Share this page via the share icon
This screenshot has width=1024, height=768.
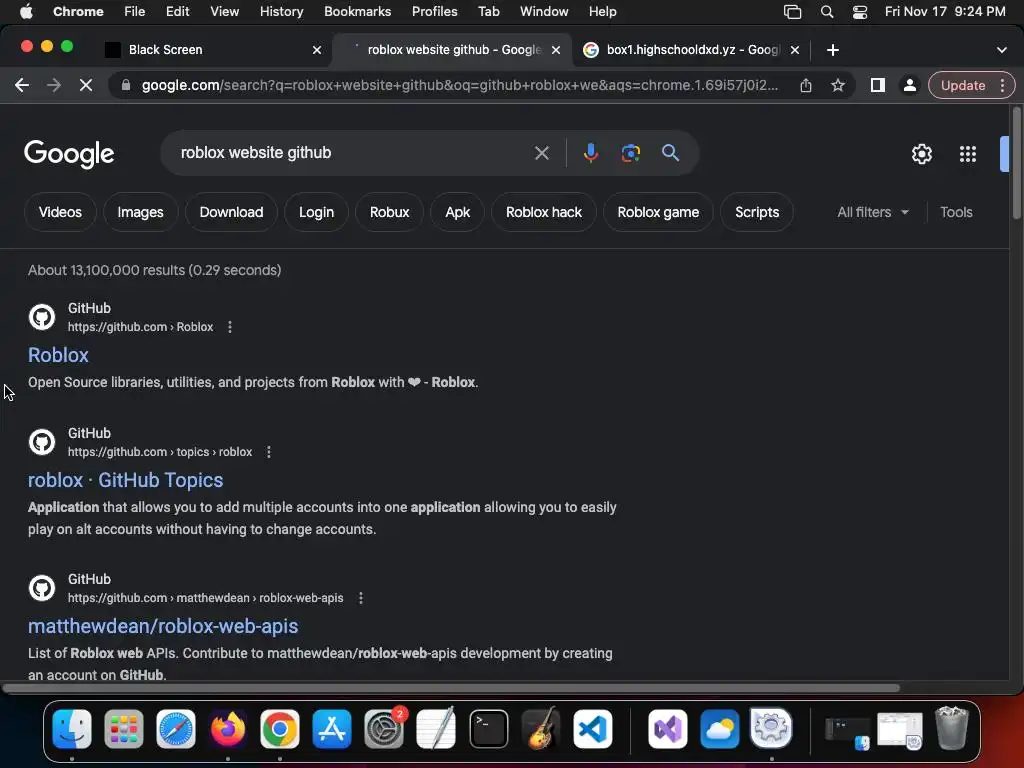click(x=806, y=86)
